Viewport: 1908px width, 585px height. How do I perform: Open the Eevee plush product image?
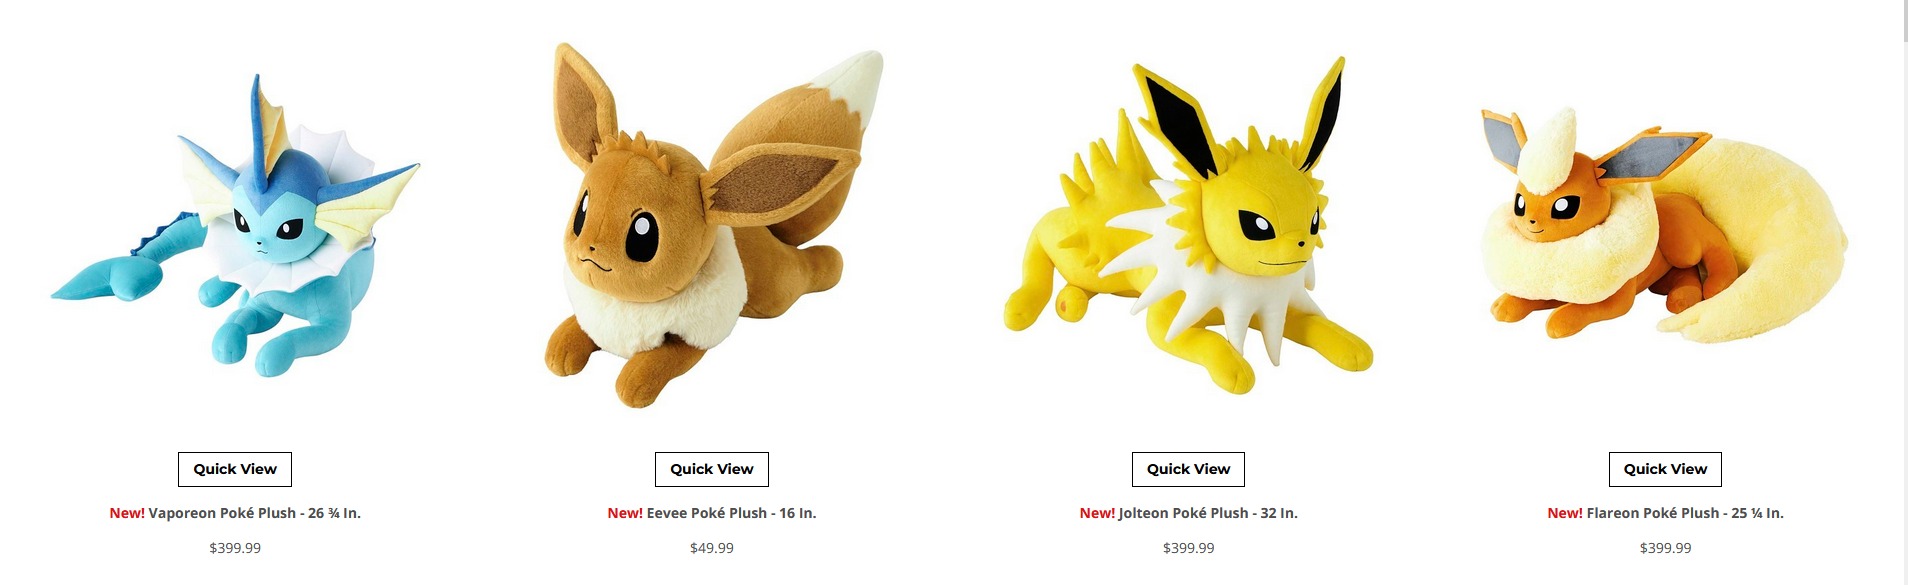click(x=712, y=225)
